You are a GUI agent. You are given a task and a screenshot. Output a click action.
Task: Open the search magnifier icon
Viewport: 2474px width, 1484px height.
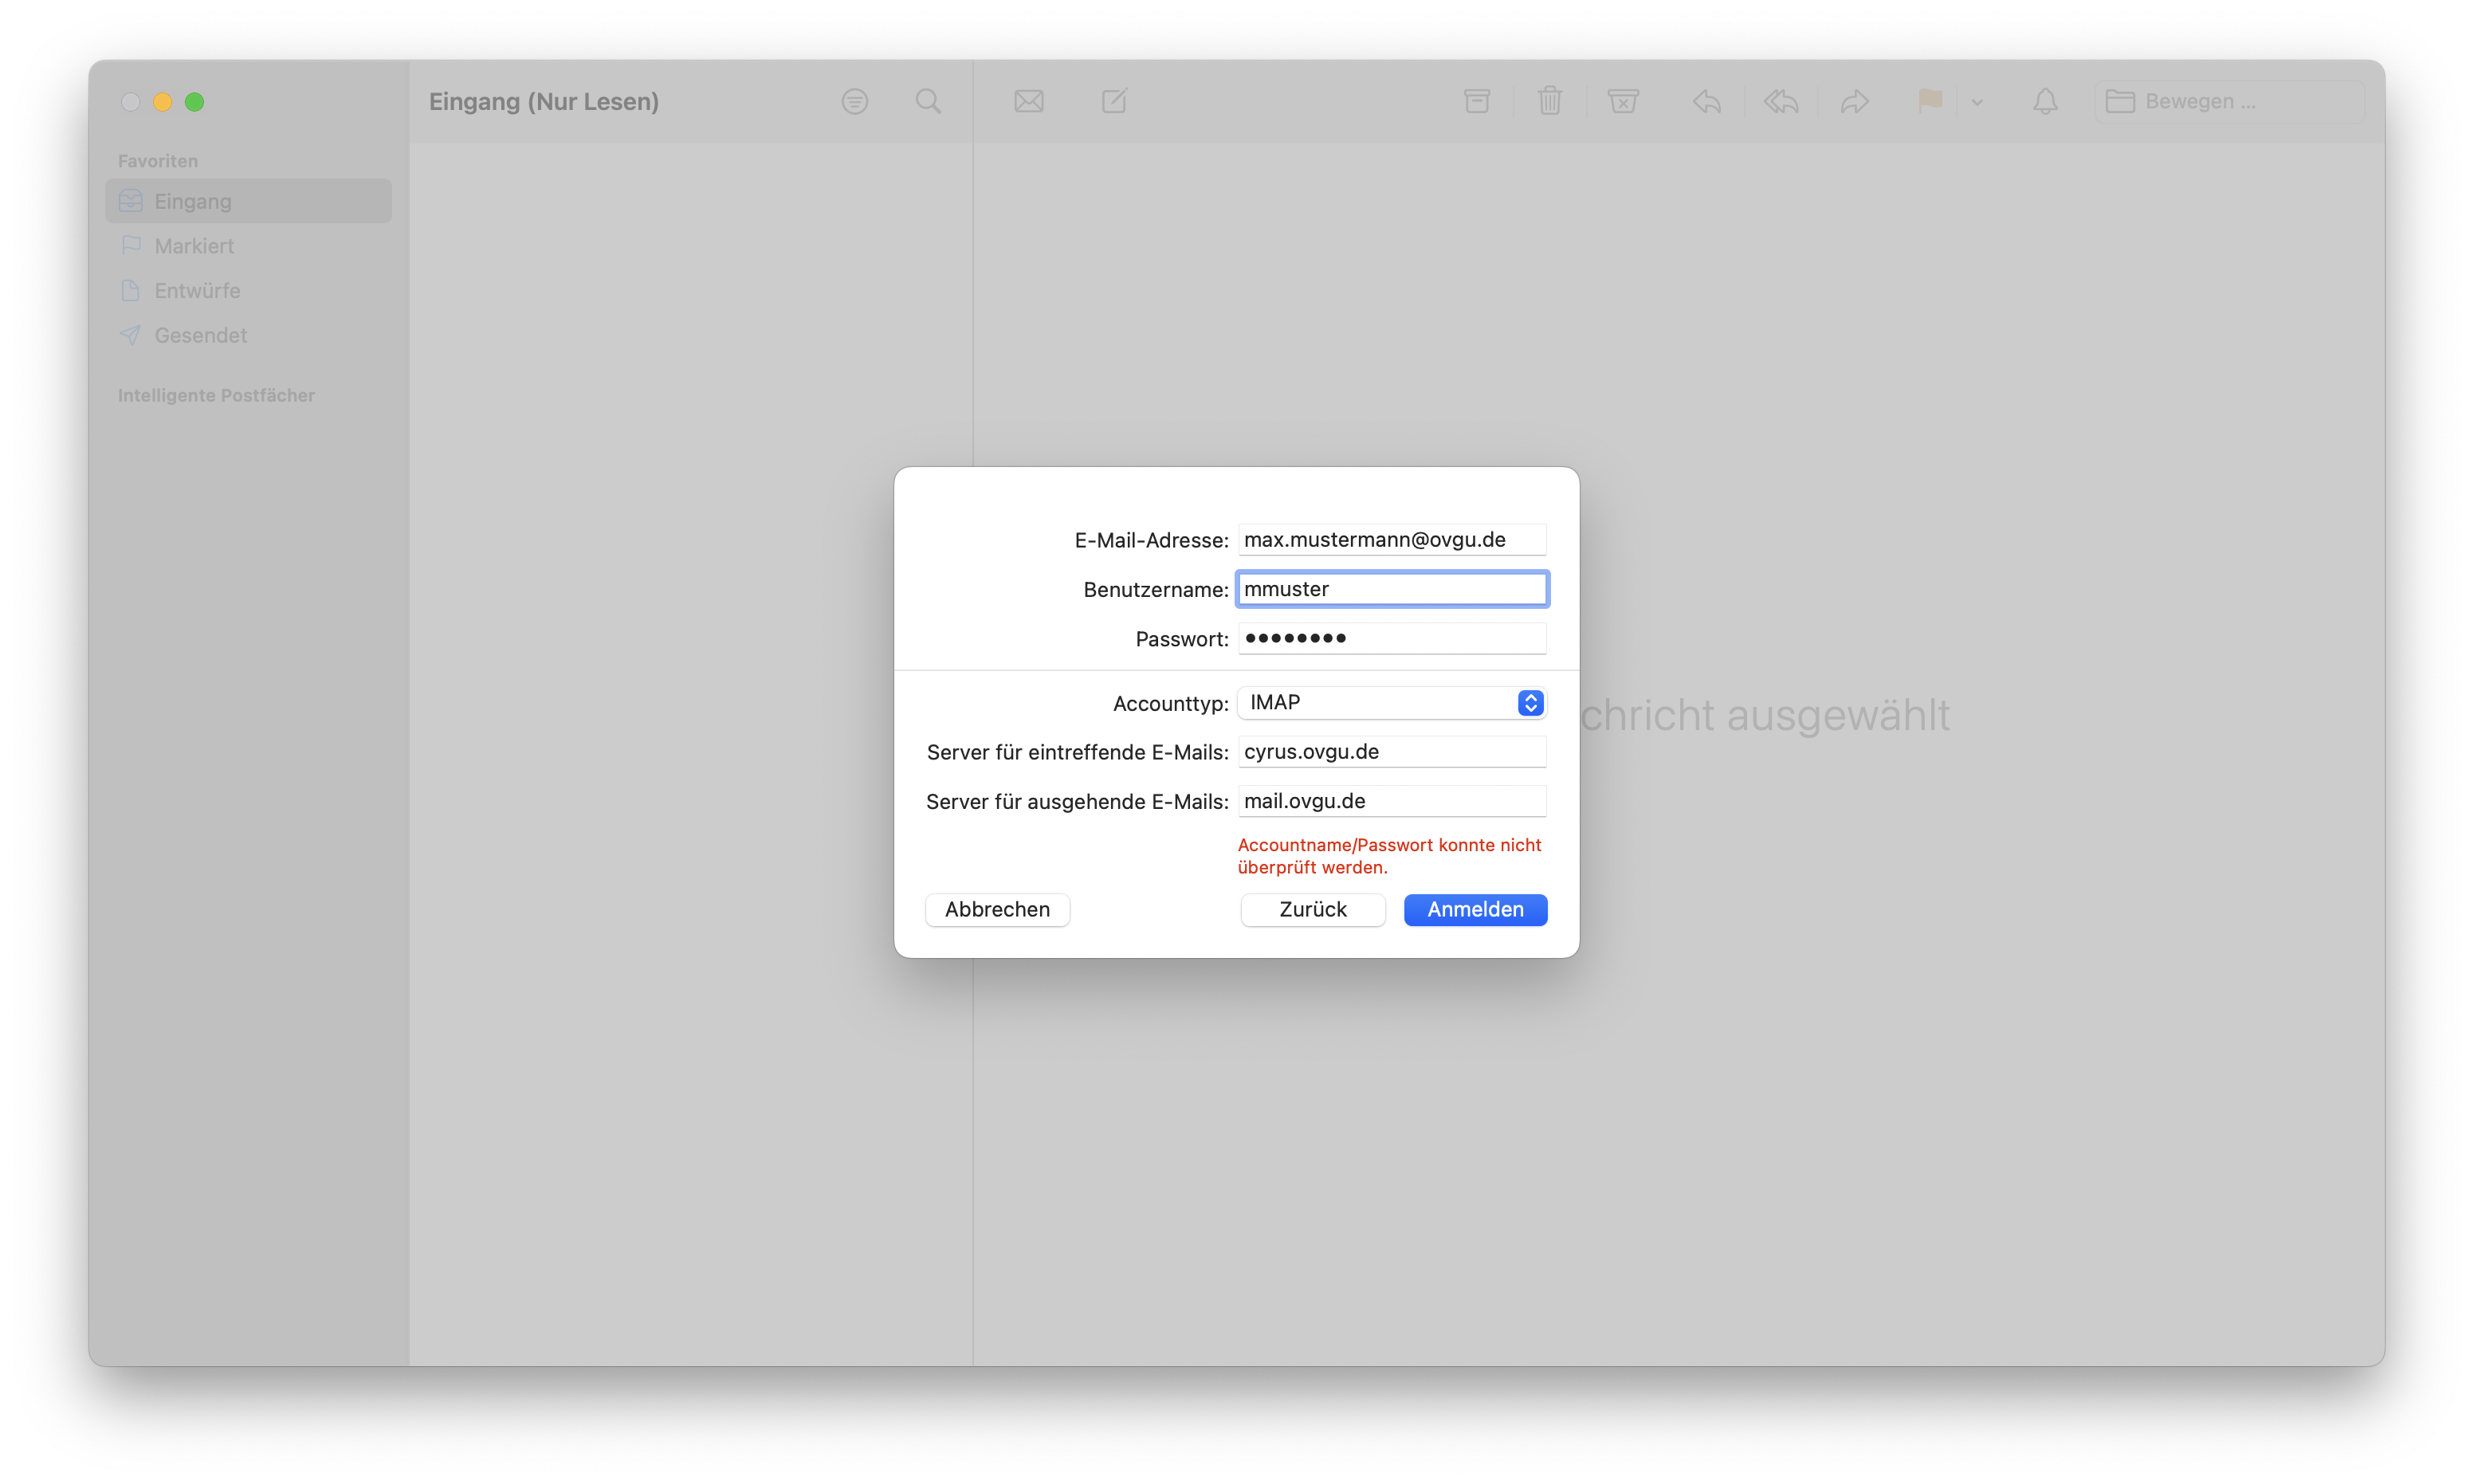(x=928, y=101)
